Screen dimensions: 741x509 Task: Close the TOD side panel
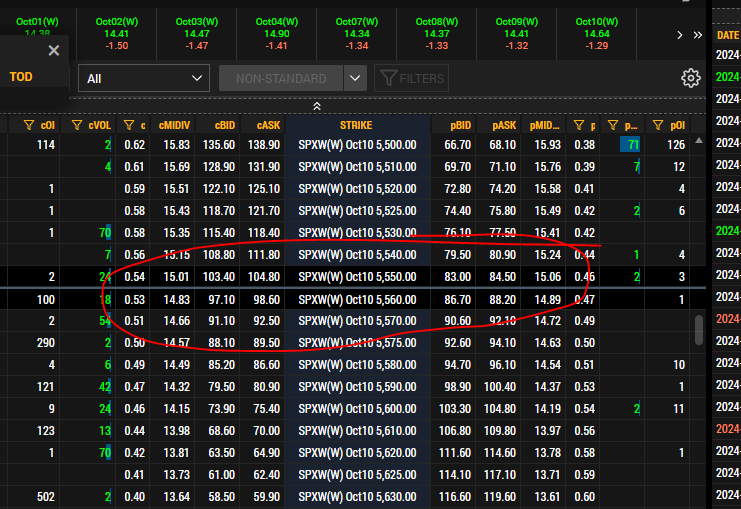(x=54, y=51)
